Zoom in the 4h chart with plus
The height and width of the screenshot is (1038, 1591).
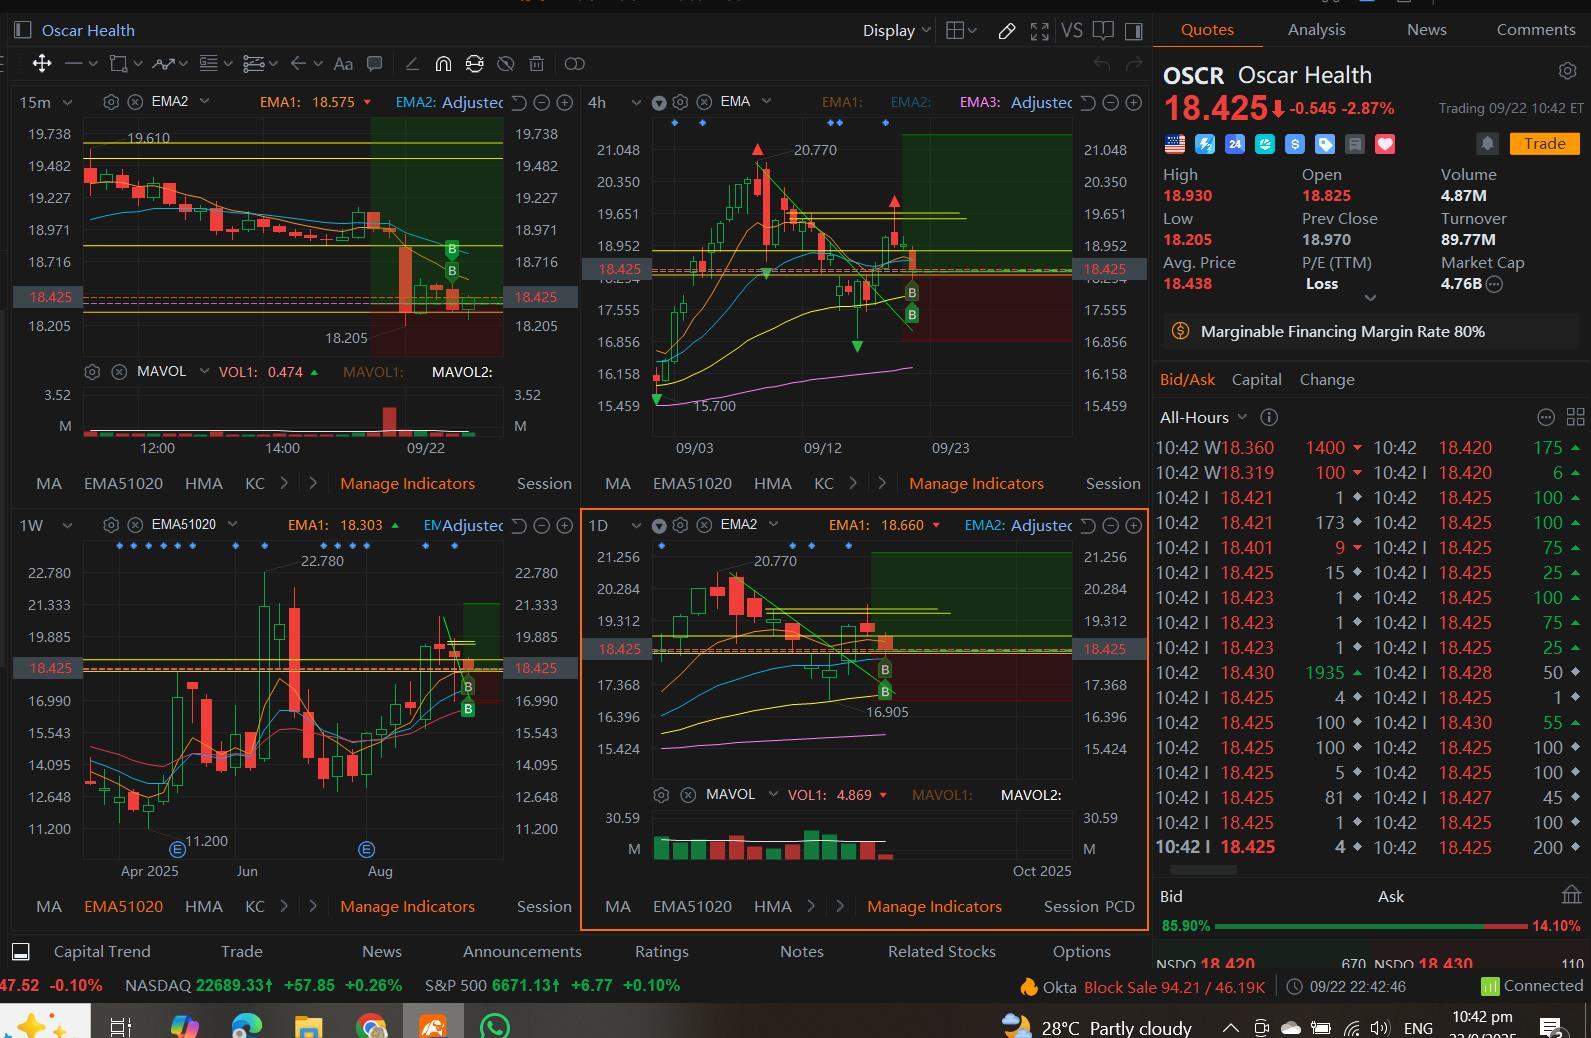1134,102
